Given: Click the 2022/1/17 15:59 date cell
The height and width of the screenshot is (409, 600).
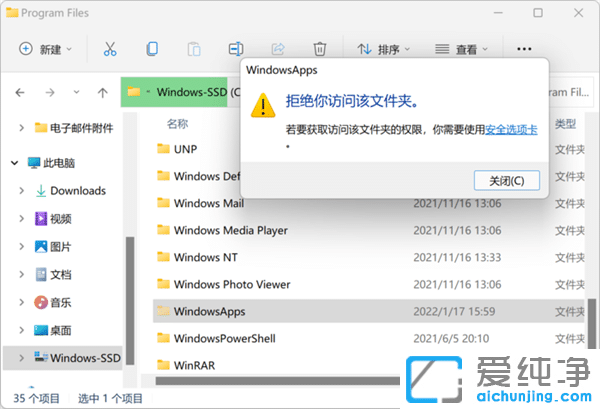Looking at the screenshot, I should 454,311.
